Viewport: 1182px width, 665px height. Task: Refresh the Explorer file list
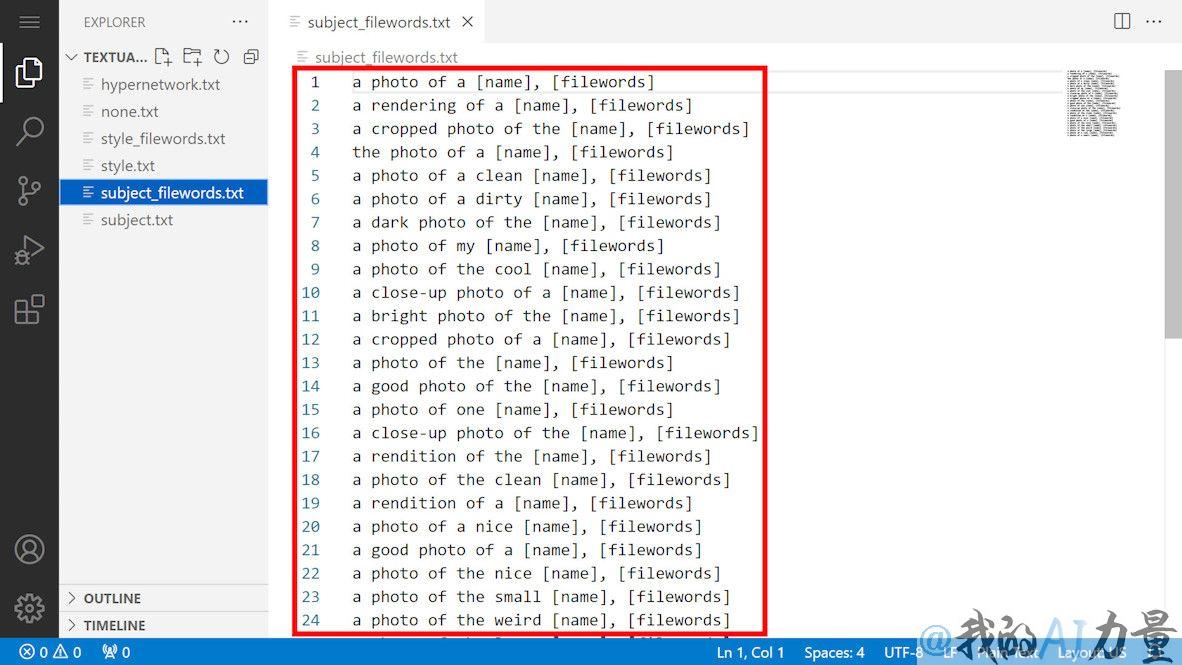click(x=222, y=57)
